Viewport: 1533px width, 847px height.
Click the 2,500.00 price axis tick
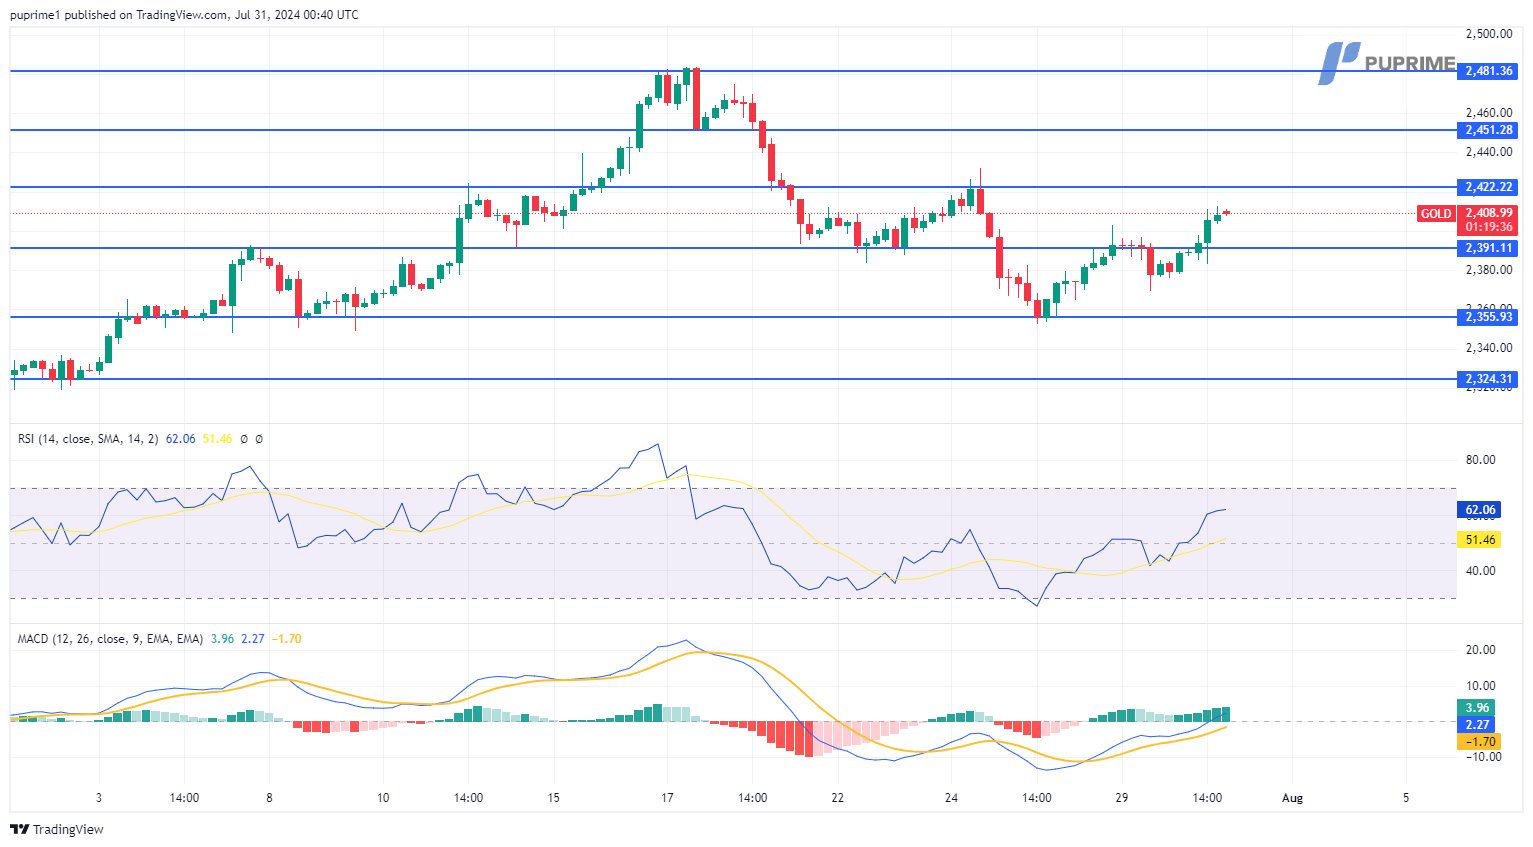pos(1488,34)
